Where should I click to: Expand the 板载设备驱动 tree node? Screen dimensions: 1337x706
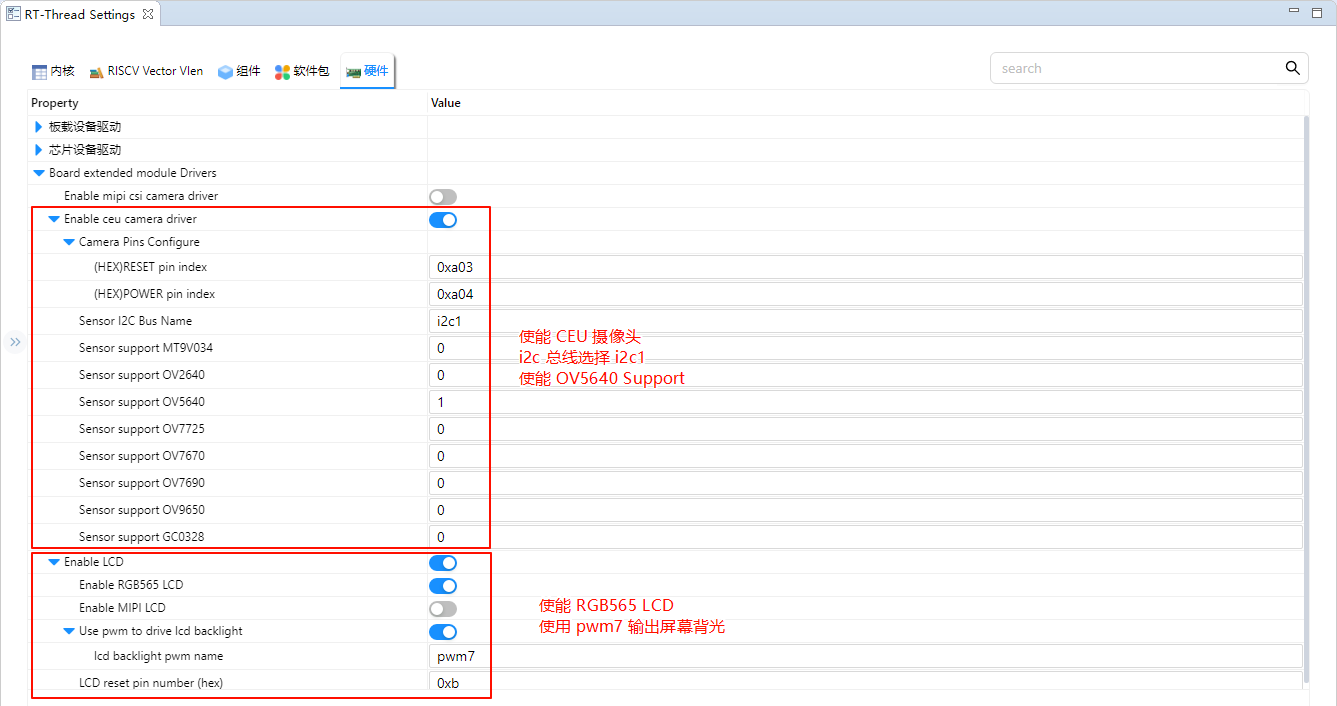(39, 127)
